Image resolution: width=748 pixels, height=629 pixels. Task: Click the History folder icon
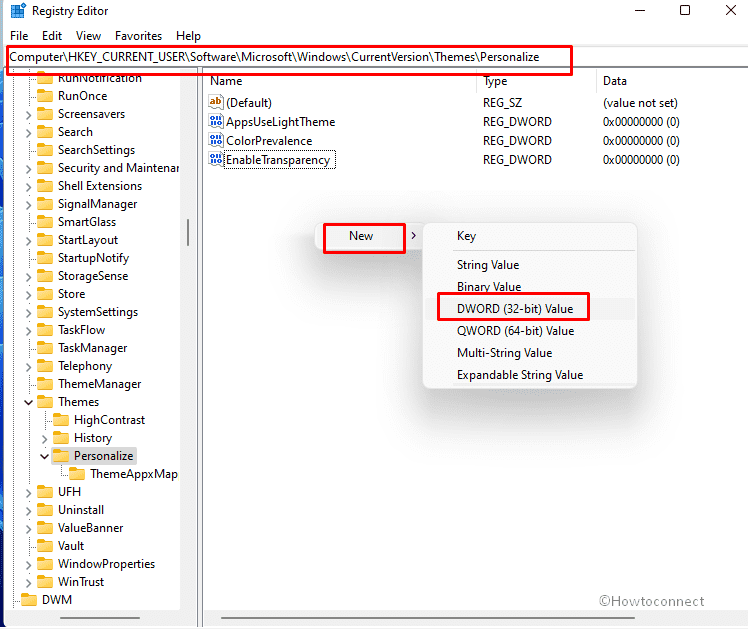(x=61, y=438)
